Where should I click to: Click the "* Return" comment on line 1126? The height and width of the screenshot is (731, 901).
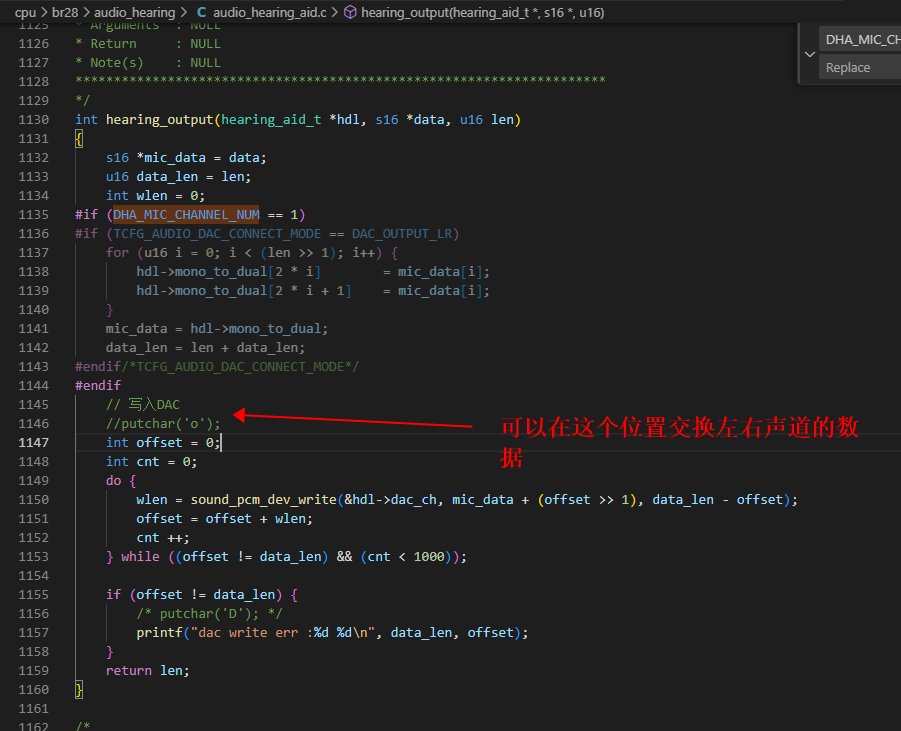point(106,44)
